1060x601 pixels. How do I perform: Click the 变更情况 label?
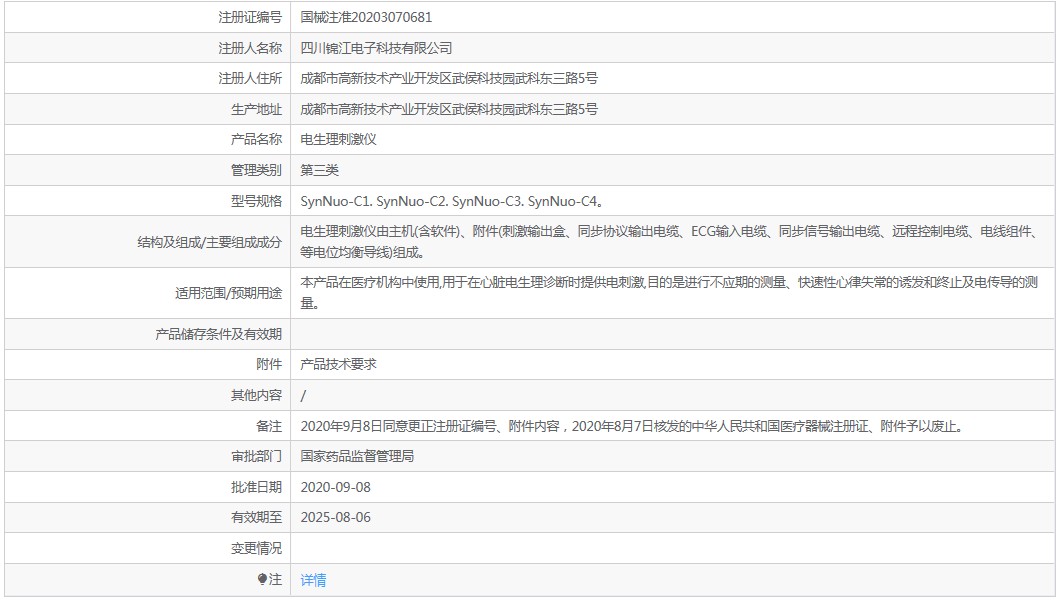(256, 548)
